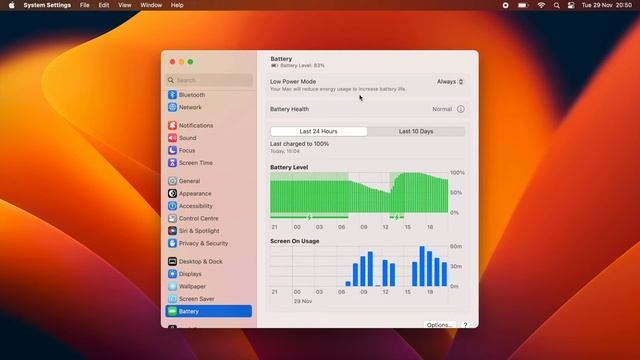This screenshot has height=360, width=640.
Task: Select the Control Centre icon
Action: pyautogui.click(x=172, y=218)
